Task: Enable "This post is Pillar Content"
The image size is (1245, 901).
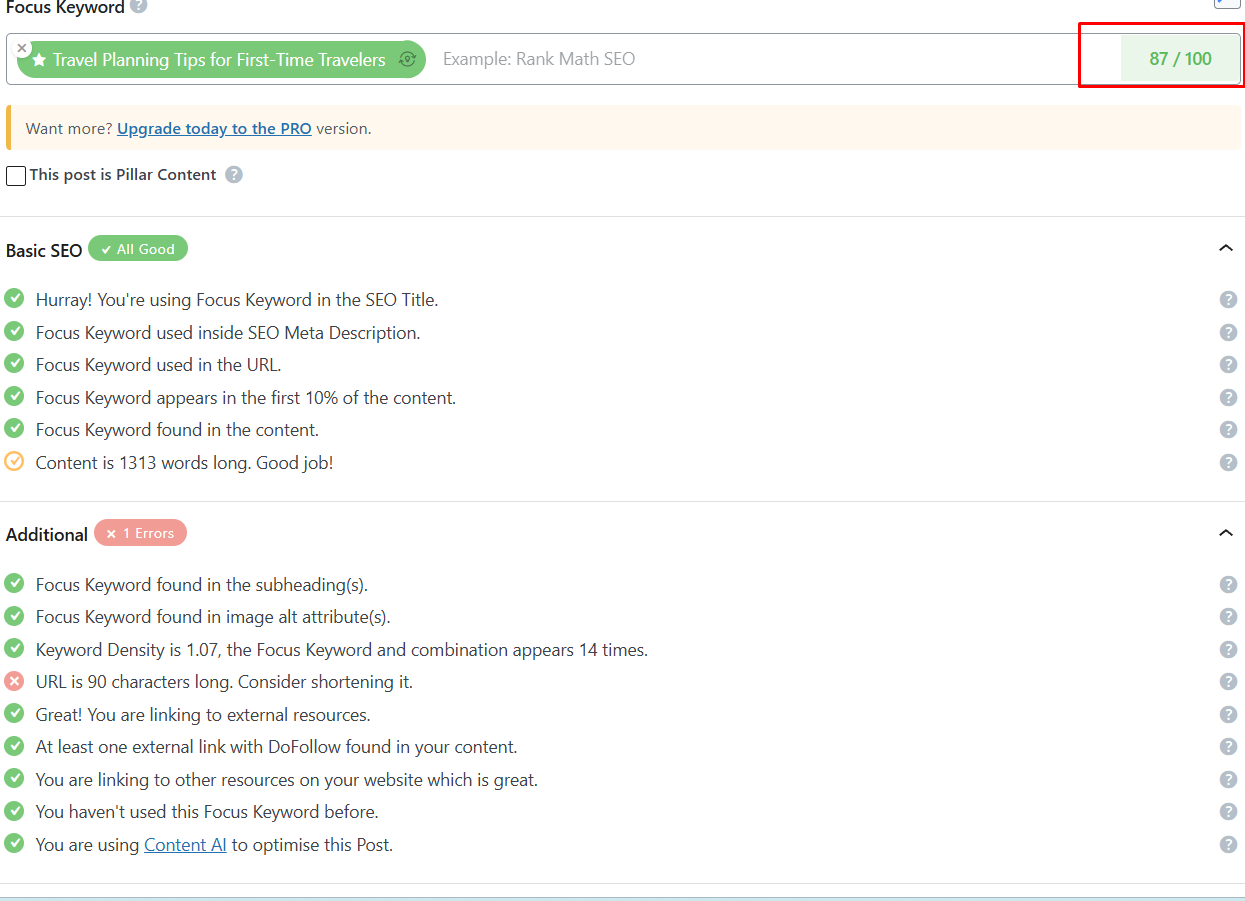Action: tap(15, 175)
